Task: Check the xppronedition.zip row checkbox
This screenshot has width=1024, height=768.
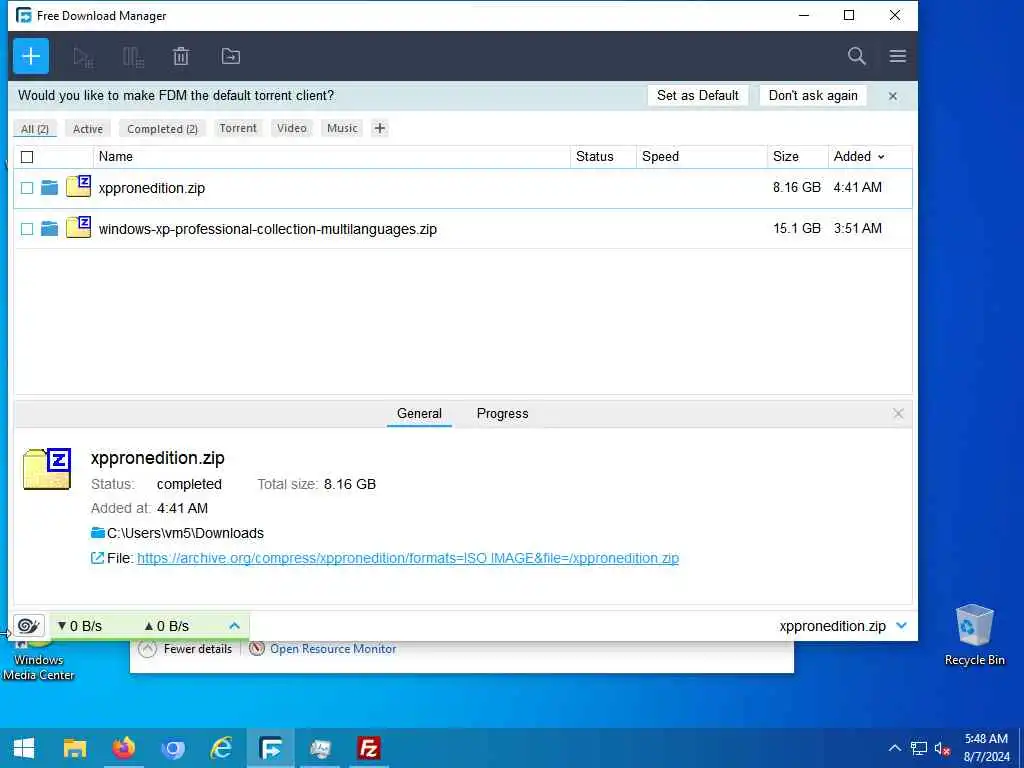Action: (x=27, y=188)
